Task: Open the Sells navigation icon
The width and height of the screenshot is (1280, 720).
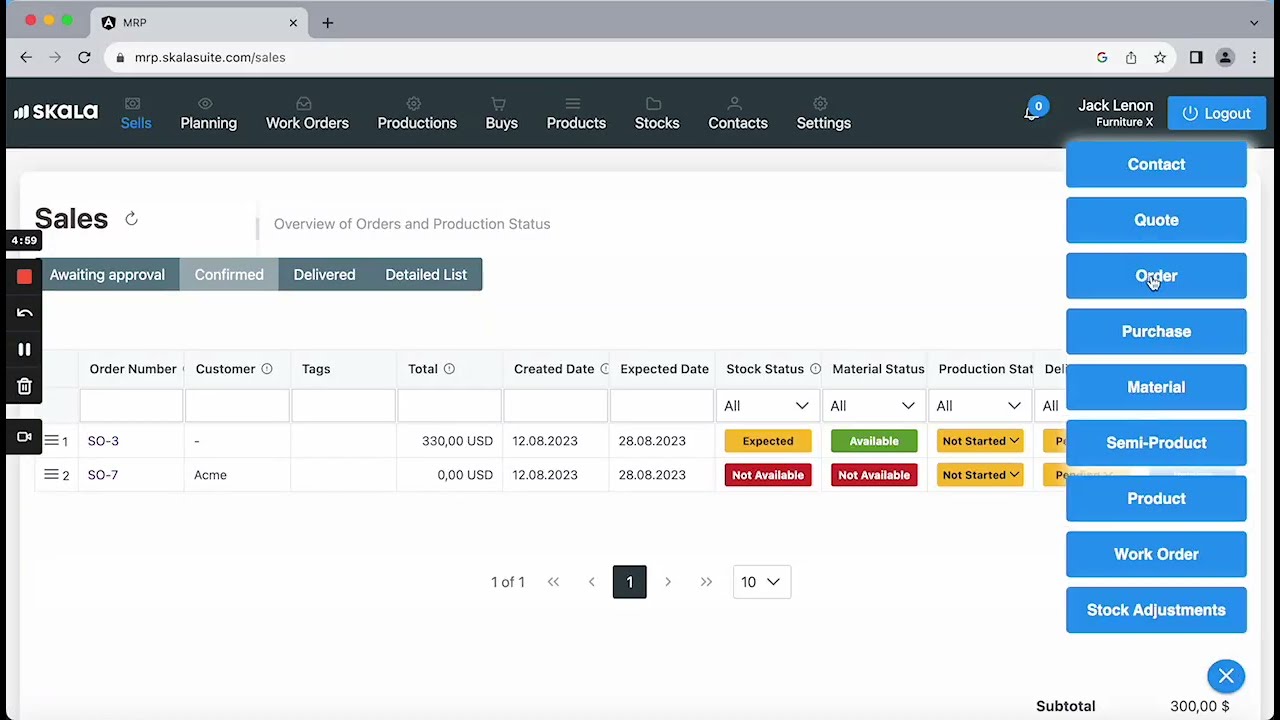Action: pos(132,104)
